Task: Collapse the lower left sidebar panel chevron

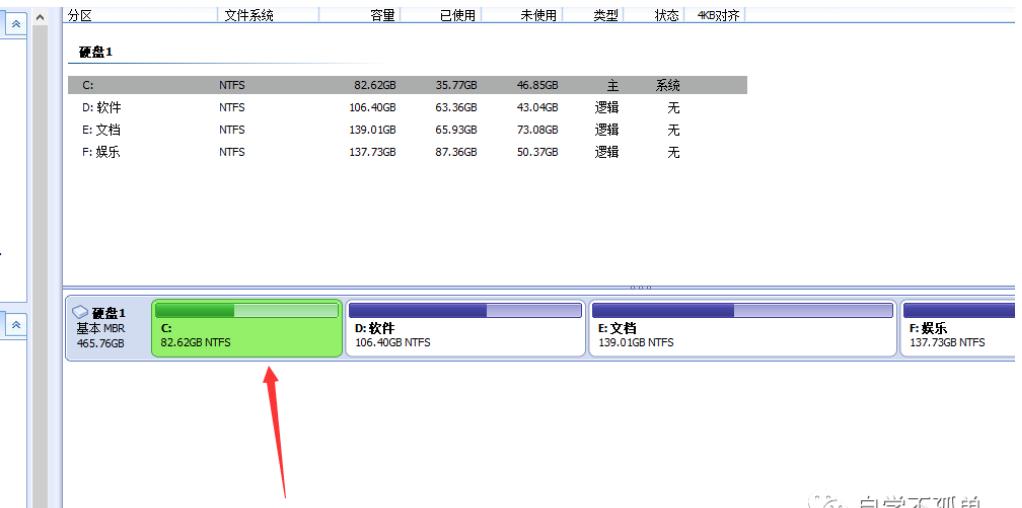Action: pyautogui.click(x=16, y=324)
